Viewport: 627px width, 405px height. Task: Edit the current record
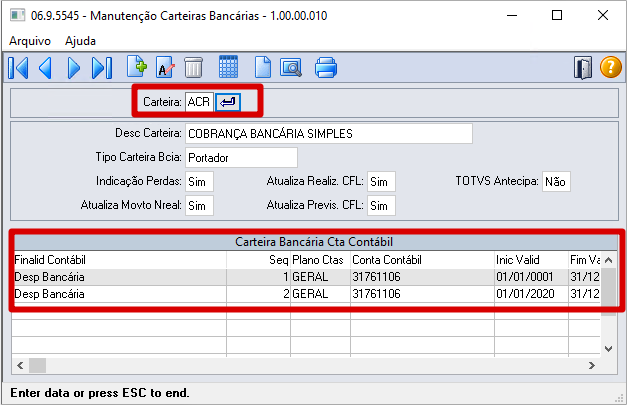[x=165, y=67]
